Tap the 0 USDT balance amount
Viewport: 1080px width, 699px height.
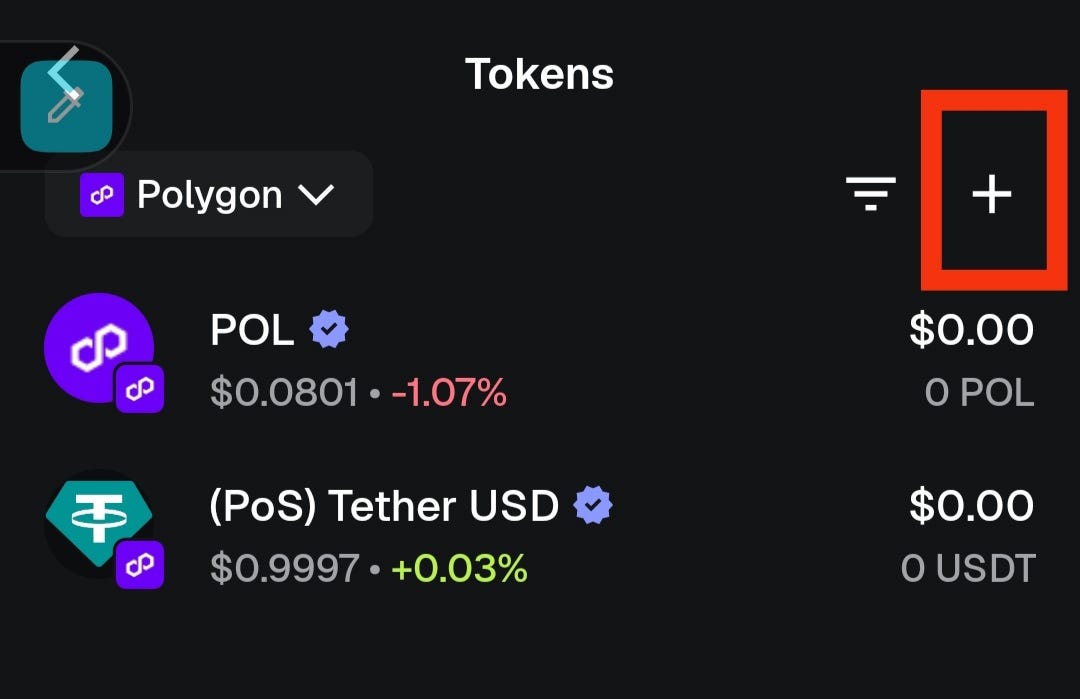point(968,569)
